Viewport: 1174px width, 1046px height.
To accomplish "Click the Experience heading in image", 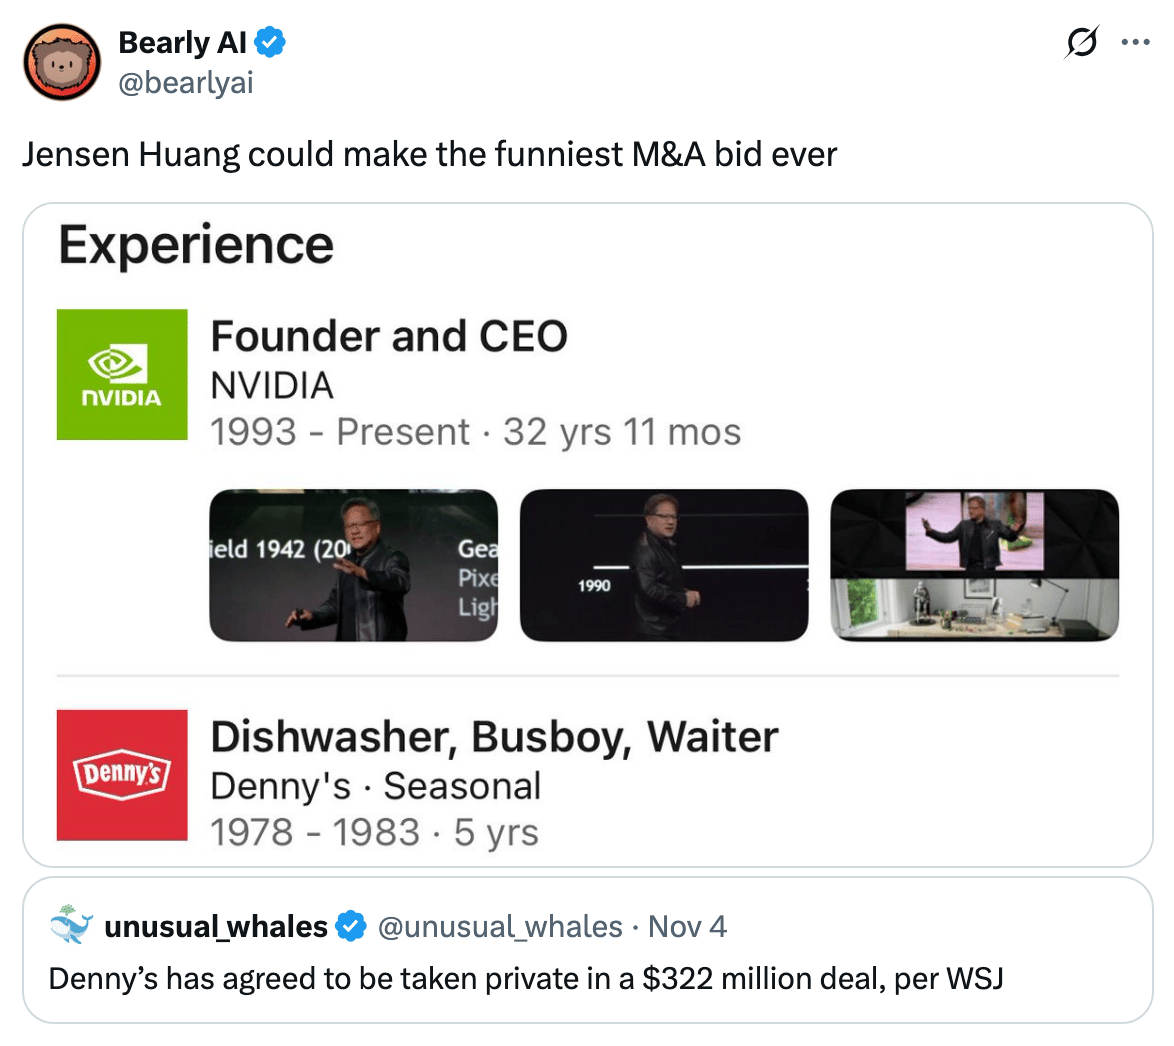I will point(196,245).
